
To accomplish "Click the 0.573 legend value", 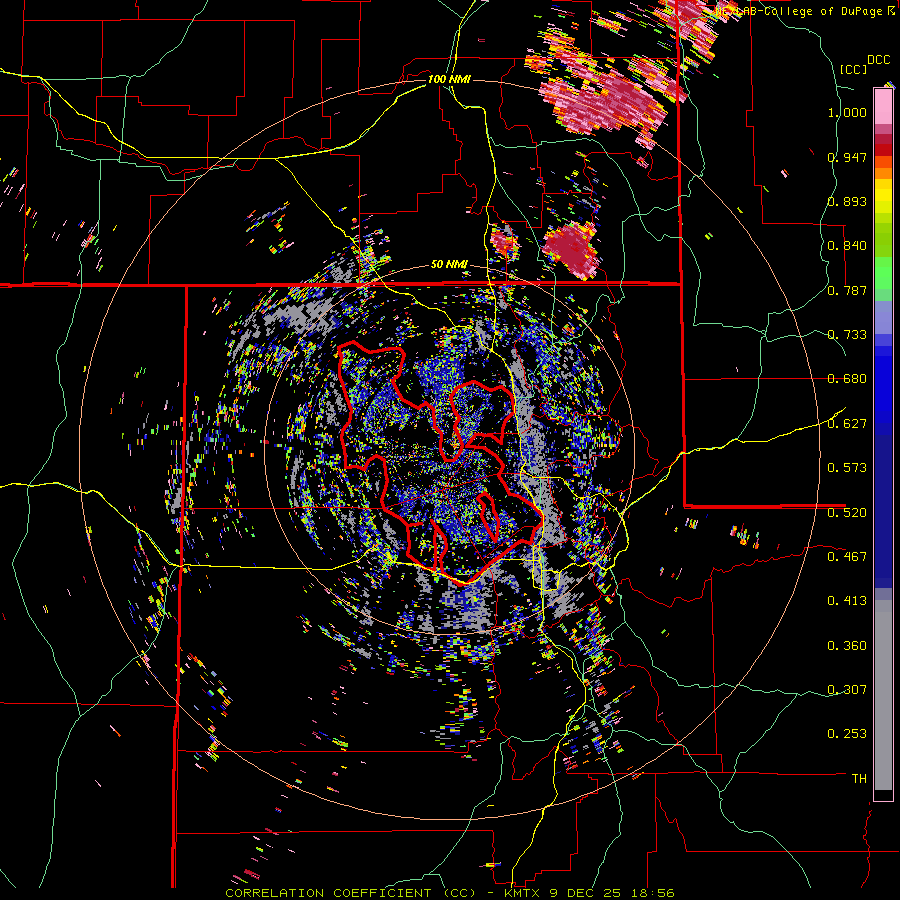I will pyautogui.click(x=847, y=467).
